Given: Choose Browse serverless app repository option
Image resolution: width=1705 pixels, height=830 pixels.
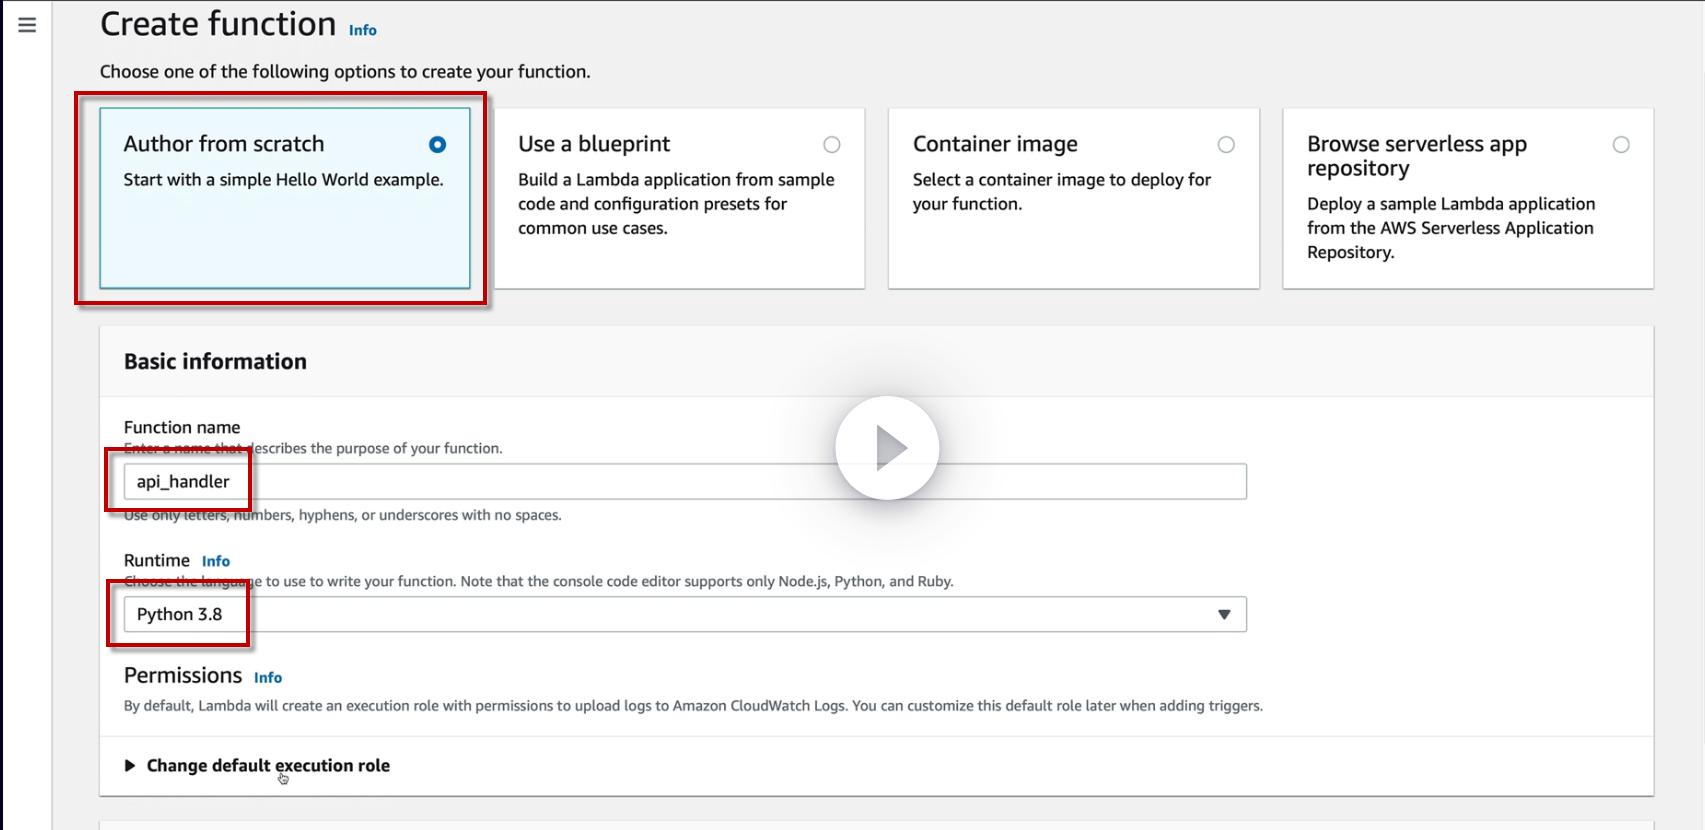Looking at the screenshot, I should [x=1621, y=145].
